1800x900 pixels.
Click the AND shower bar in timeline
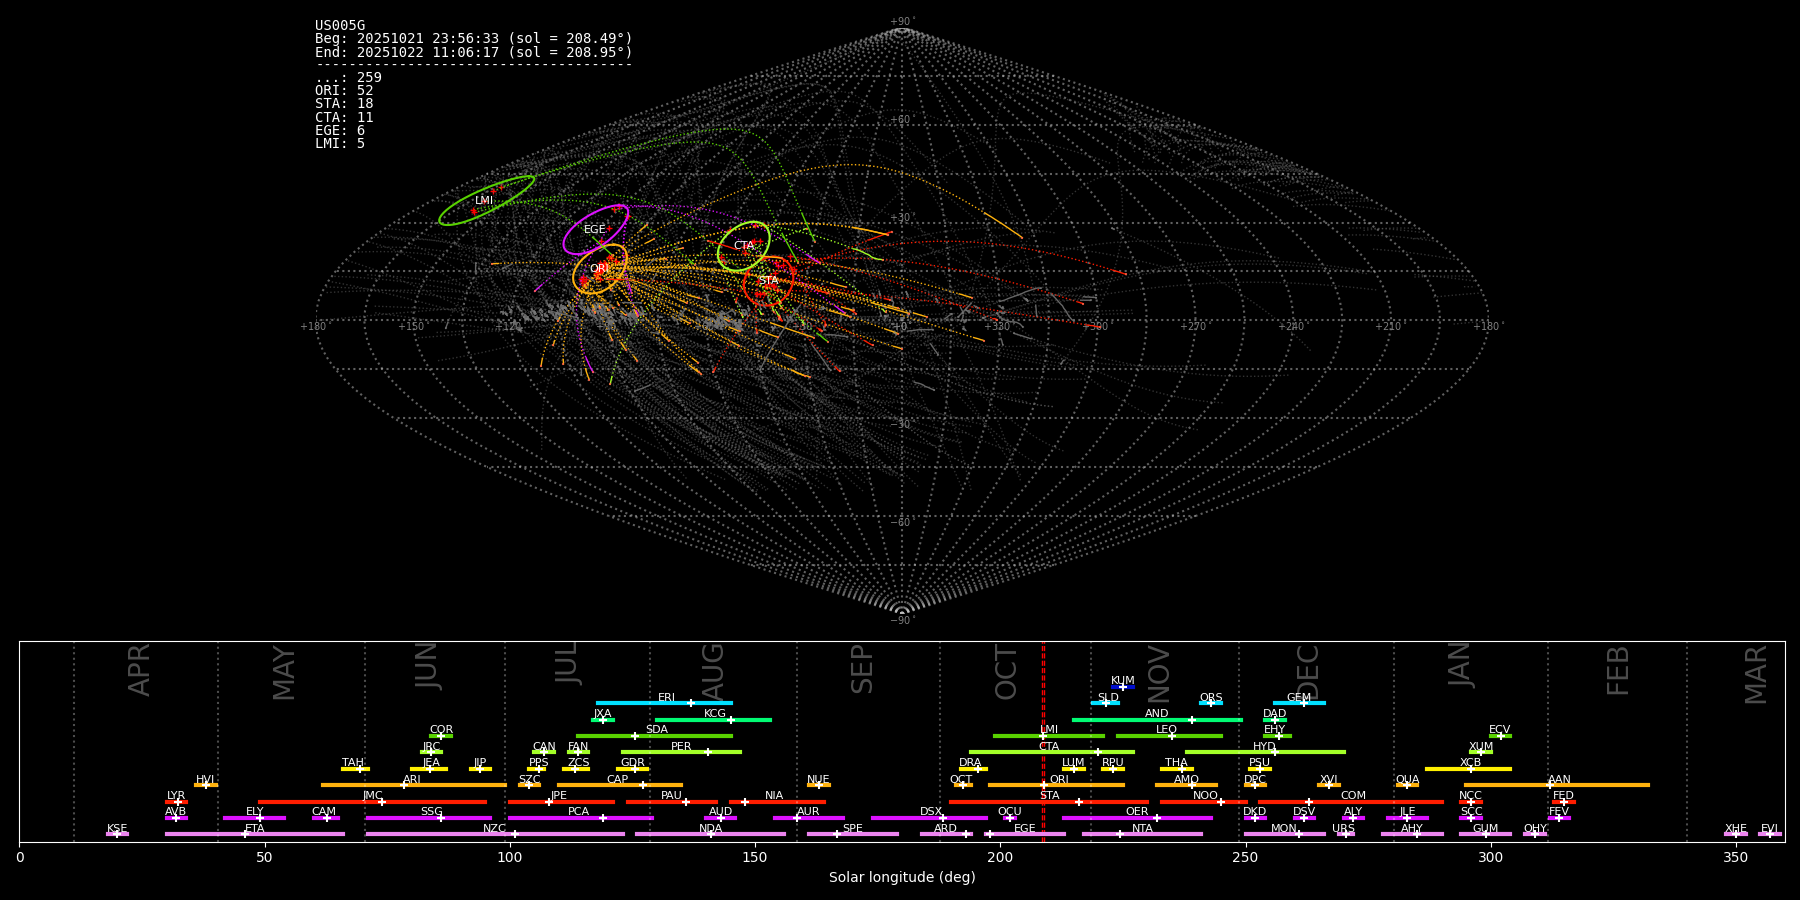[1157, 719]
